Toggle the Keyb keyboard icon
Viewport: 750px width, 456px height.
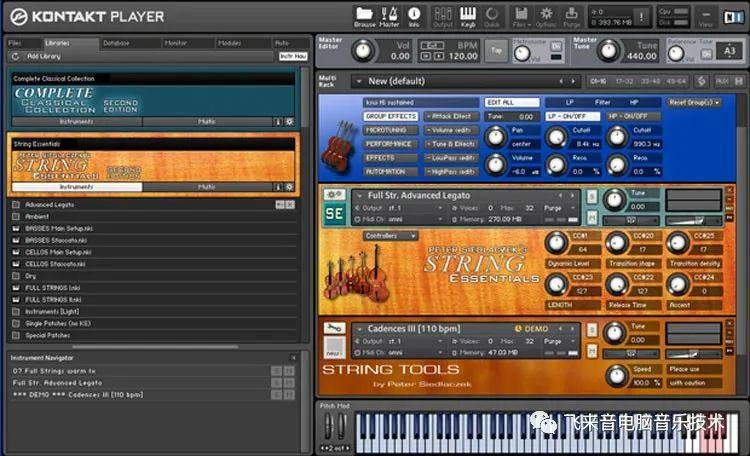(467, 17)
